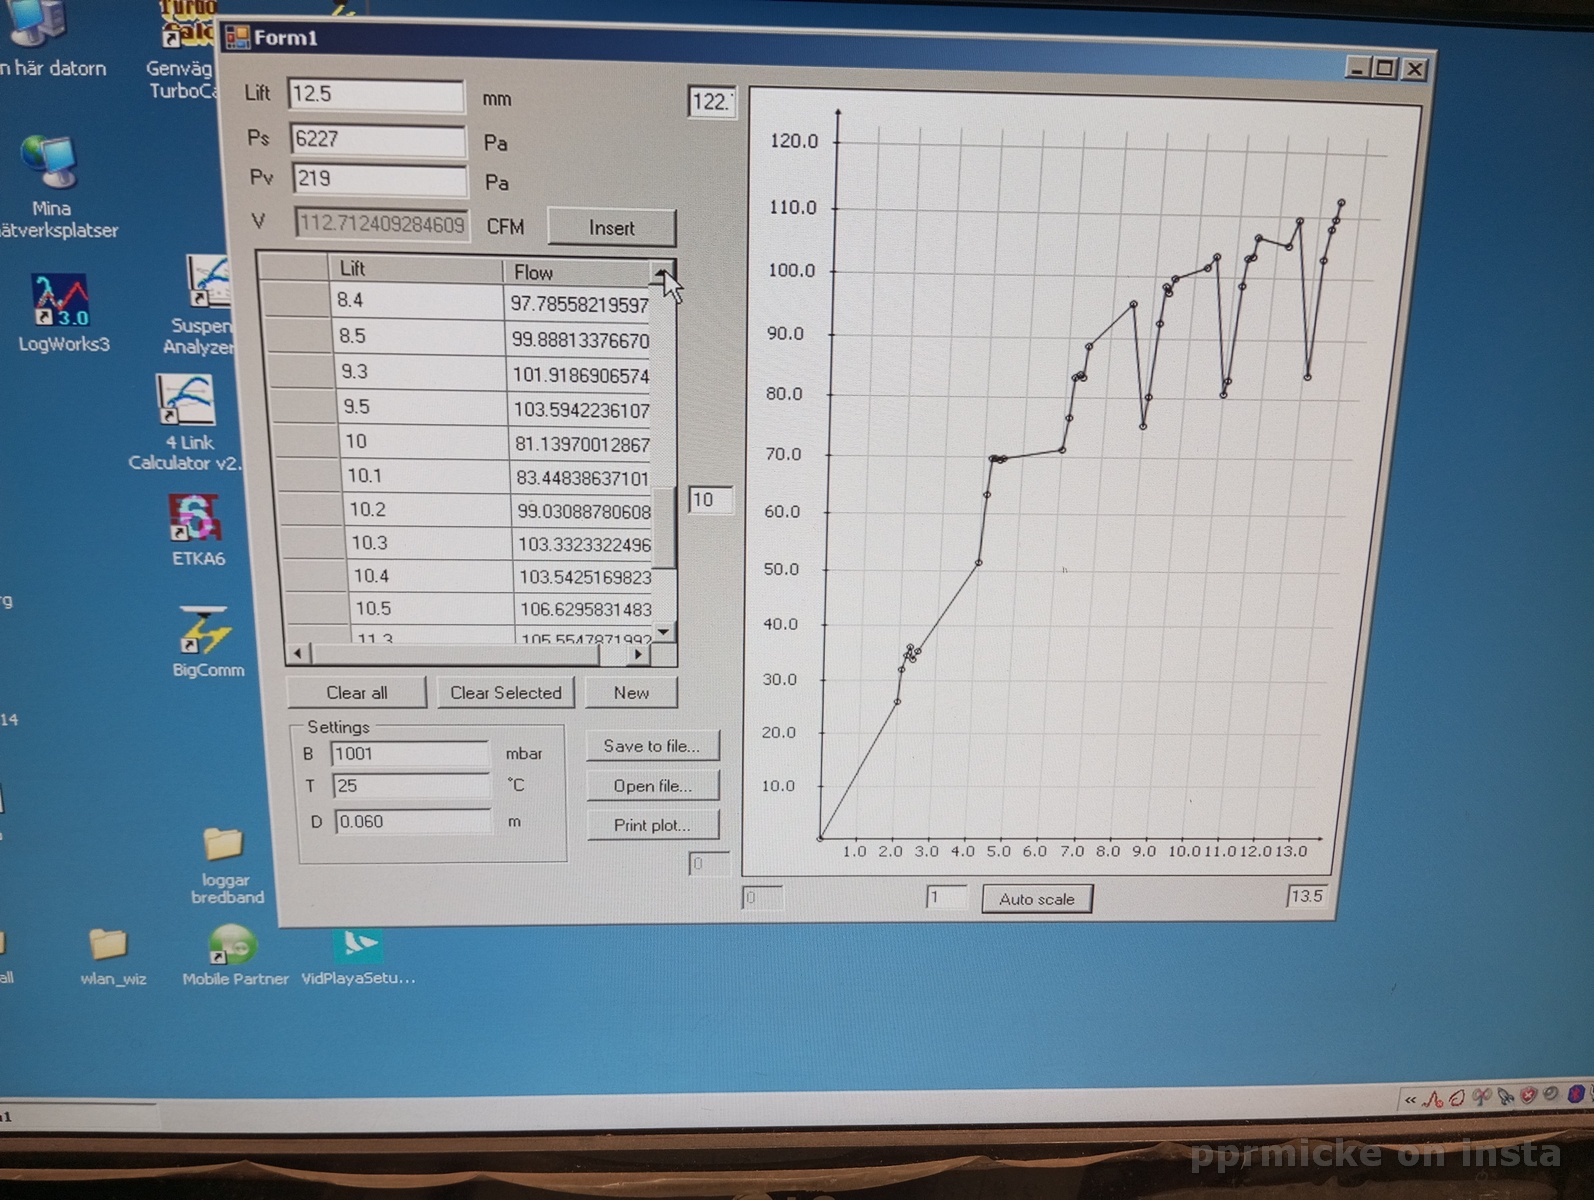Open the VidPlayaSetup desktop icon

(358, 945)
